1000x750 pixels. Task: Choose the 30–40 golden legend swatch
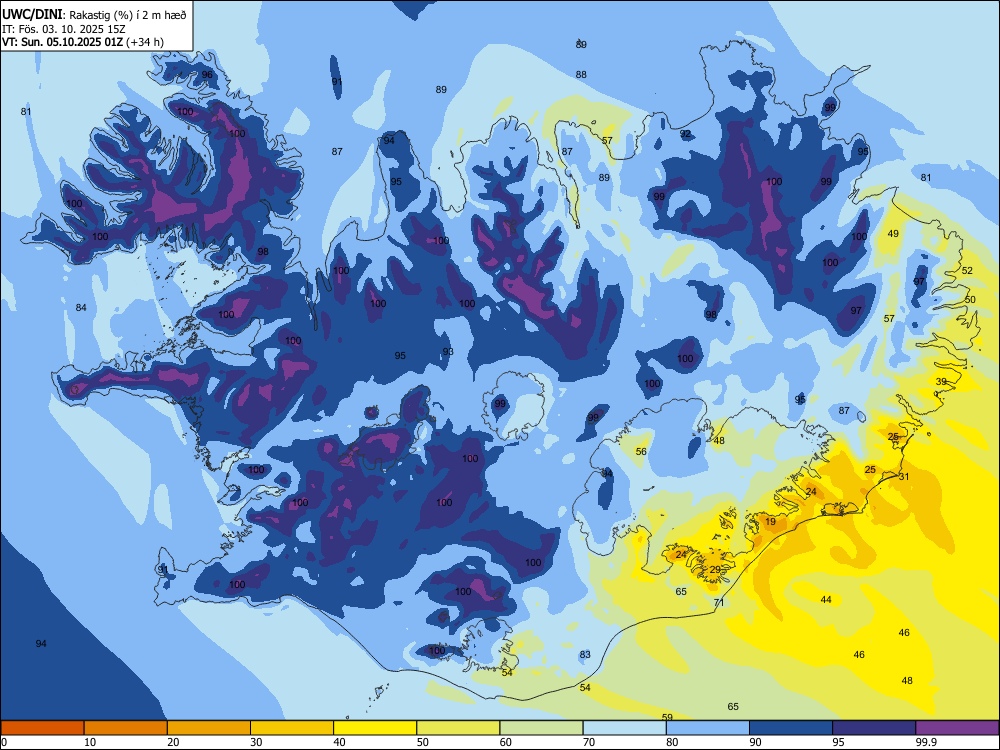[x=292, y=728]
